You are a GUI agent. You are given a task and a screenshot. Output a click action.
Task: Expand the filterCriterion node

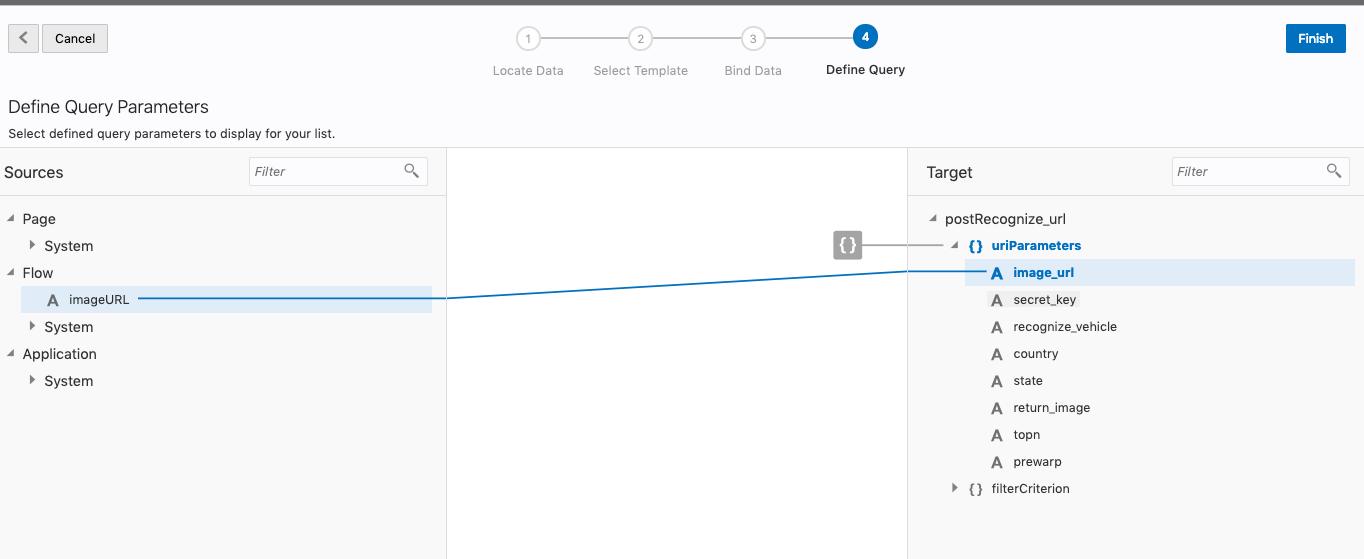(x=955, y=488)
